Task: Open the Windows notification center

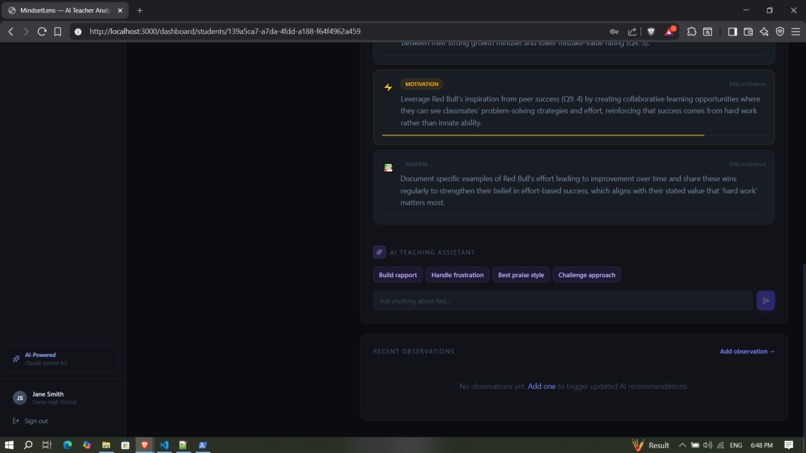Action: 789,445
